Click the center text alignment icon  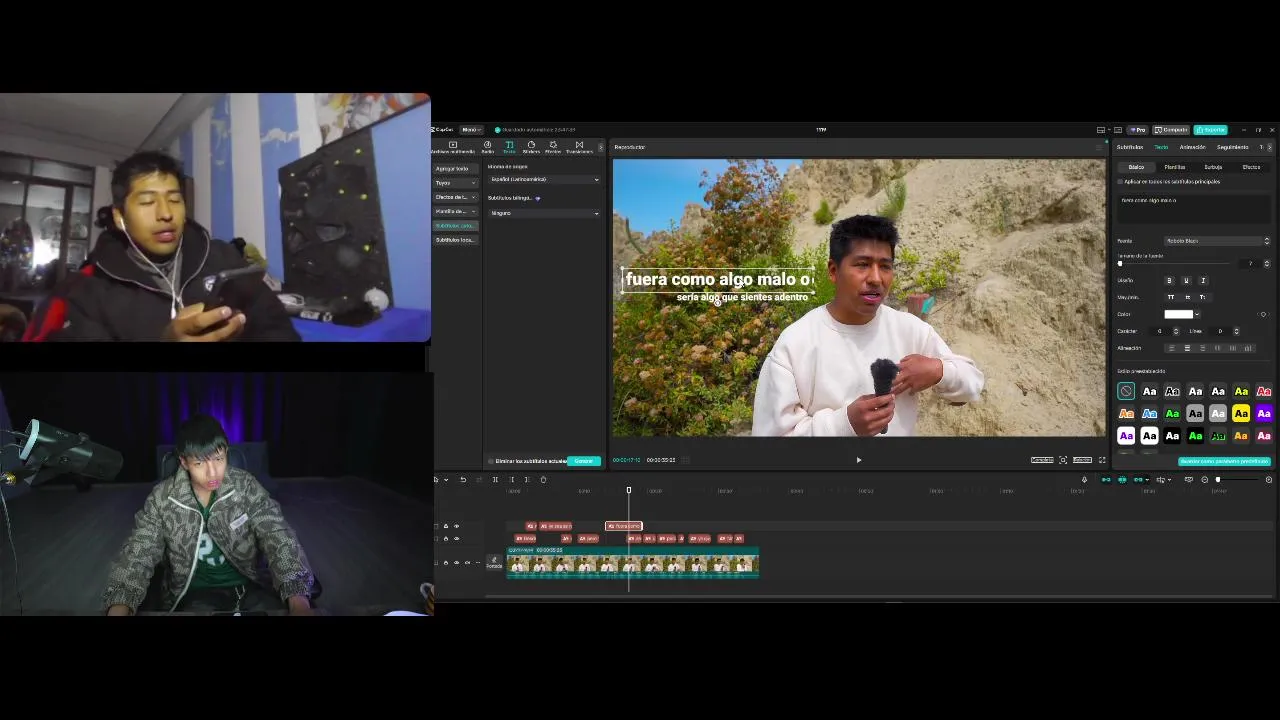point(1187,348)
